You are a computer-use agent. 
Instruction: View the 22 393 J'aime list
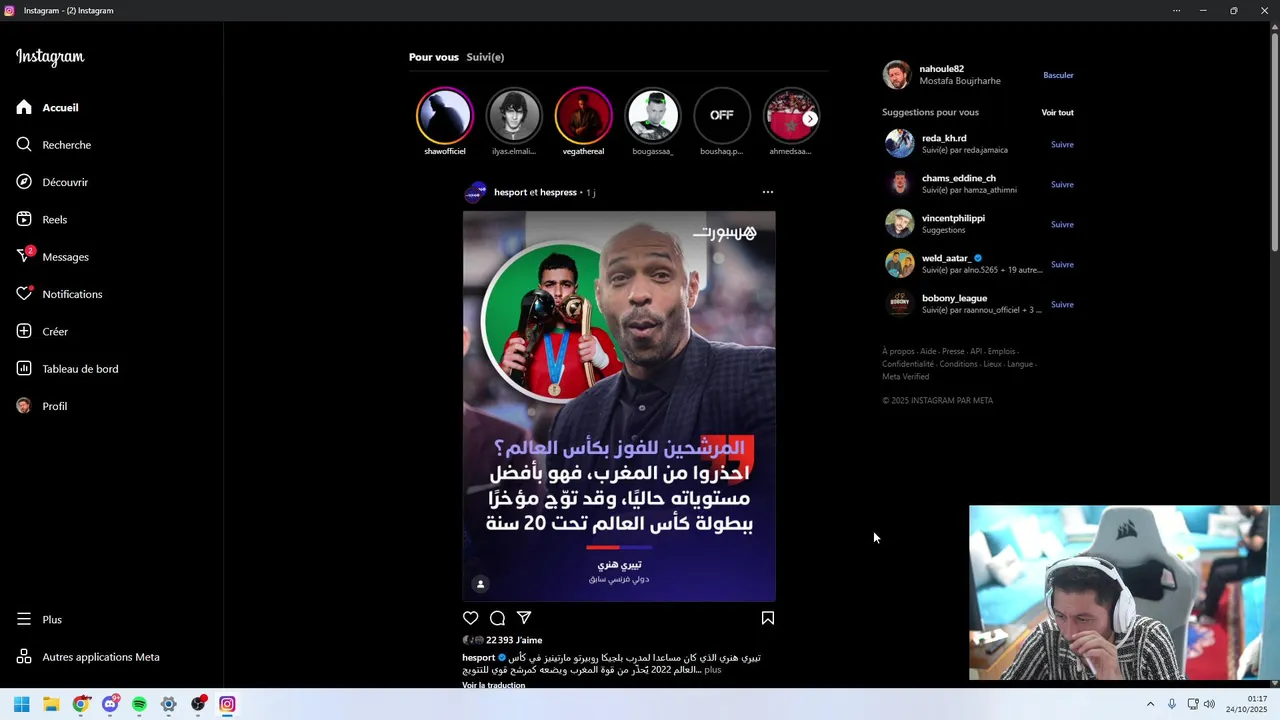[x=514, y=640]
